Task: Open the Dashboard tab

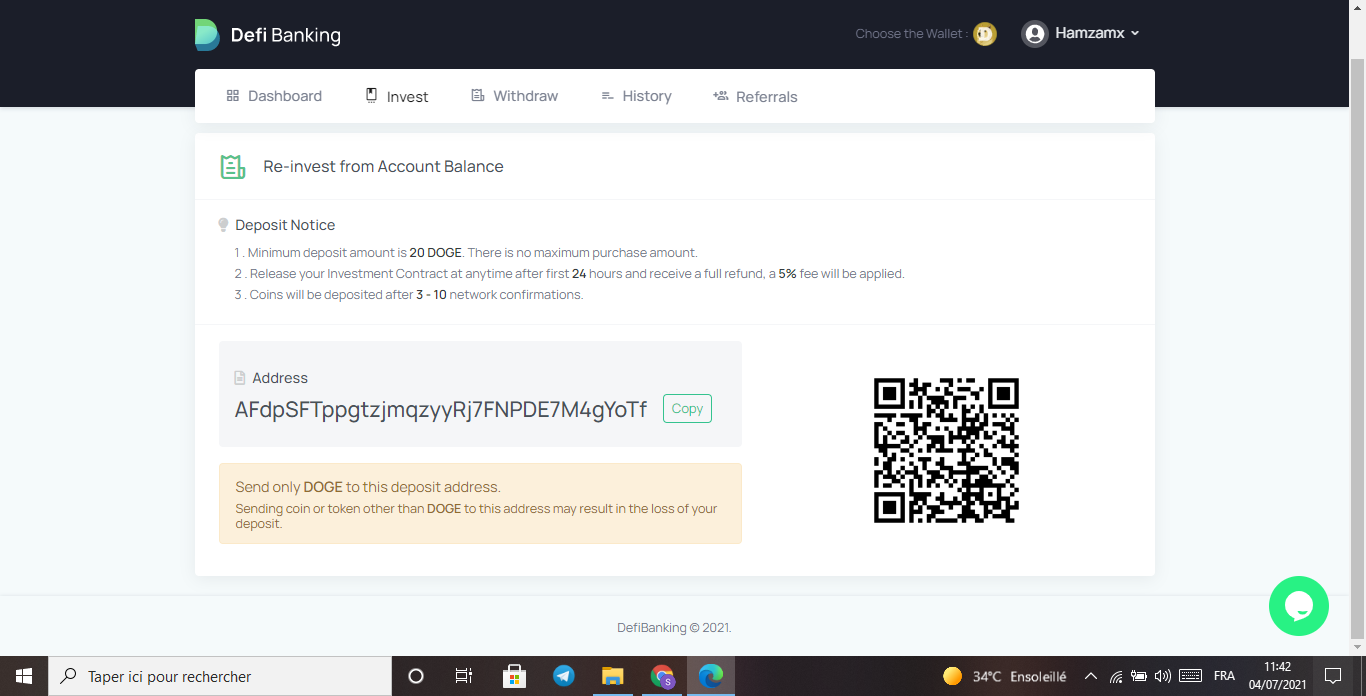Action: coord(274,96)
